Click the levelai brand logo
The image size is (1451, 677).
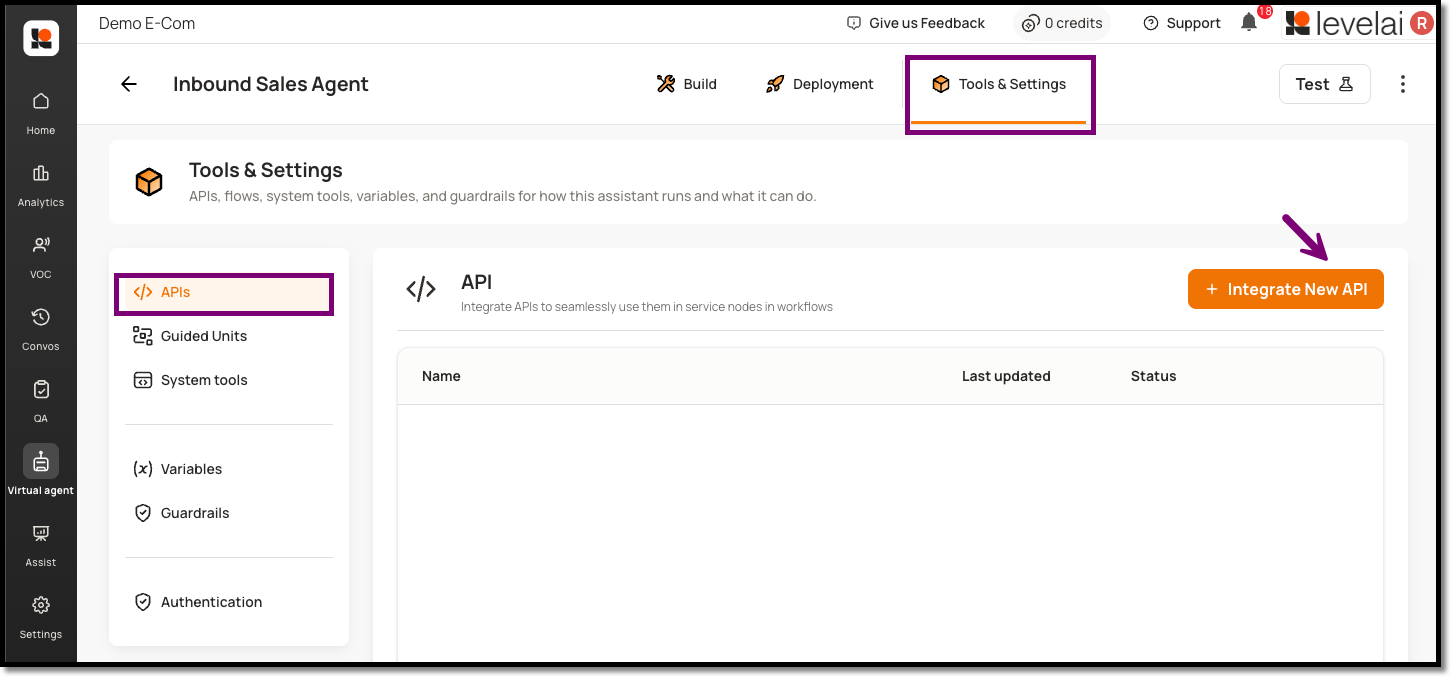tap(1345, 23)
